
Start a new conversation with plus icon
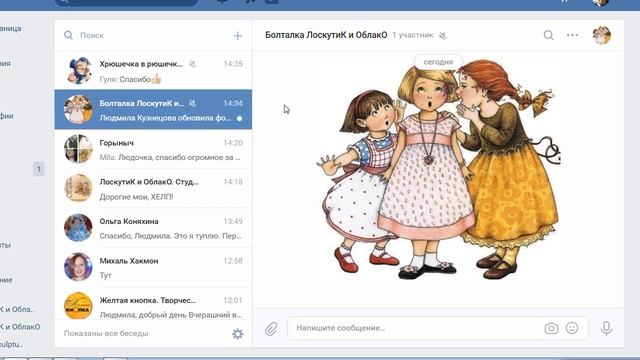pyautogui.click(x=238, y=36)
